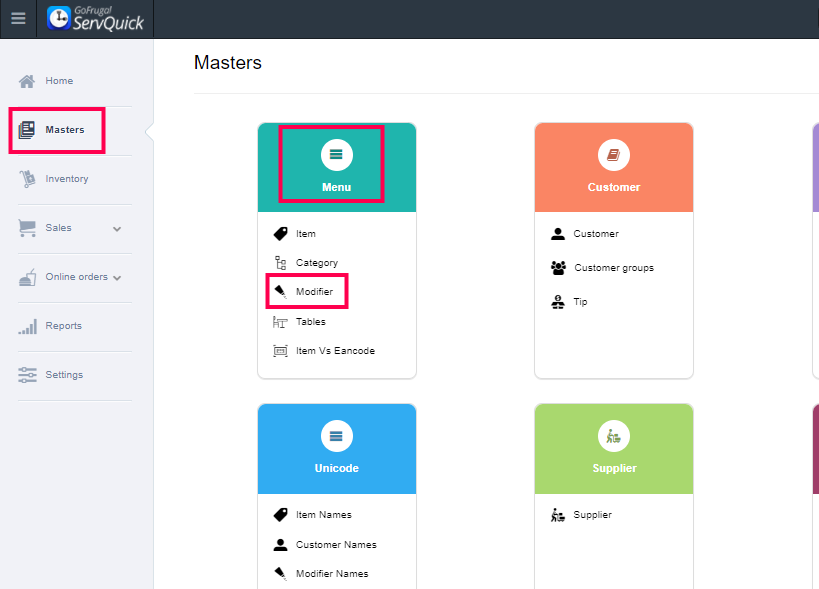Open Reports in sidebar
The height and width of the screenshot is (589, 819).
click(64, 326)
